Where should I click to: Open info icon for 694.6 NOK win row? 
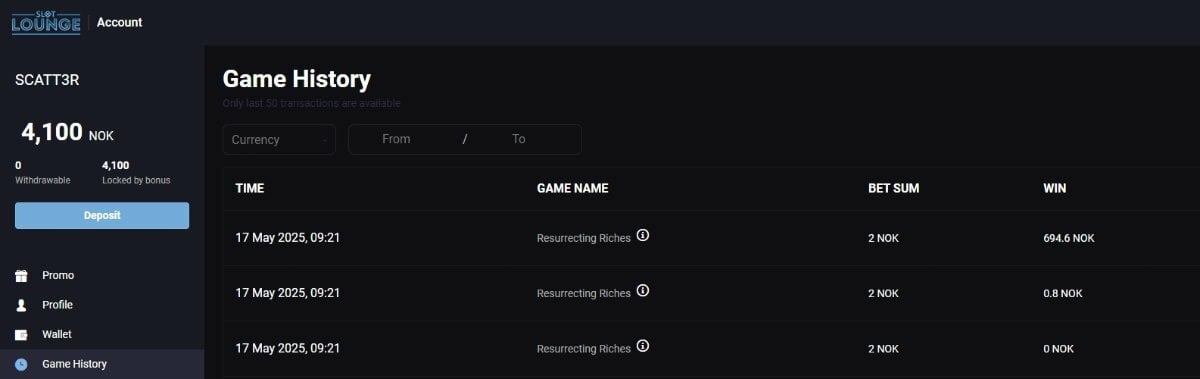point(643,236)
